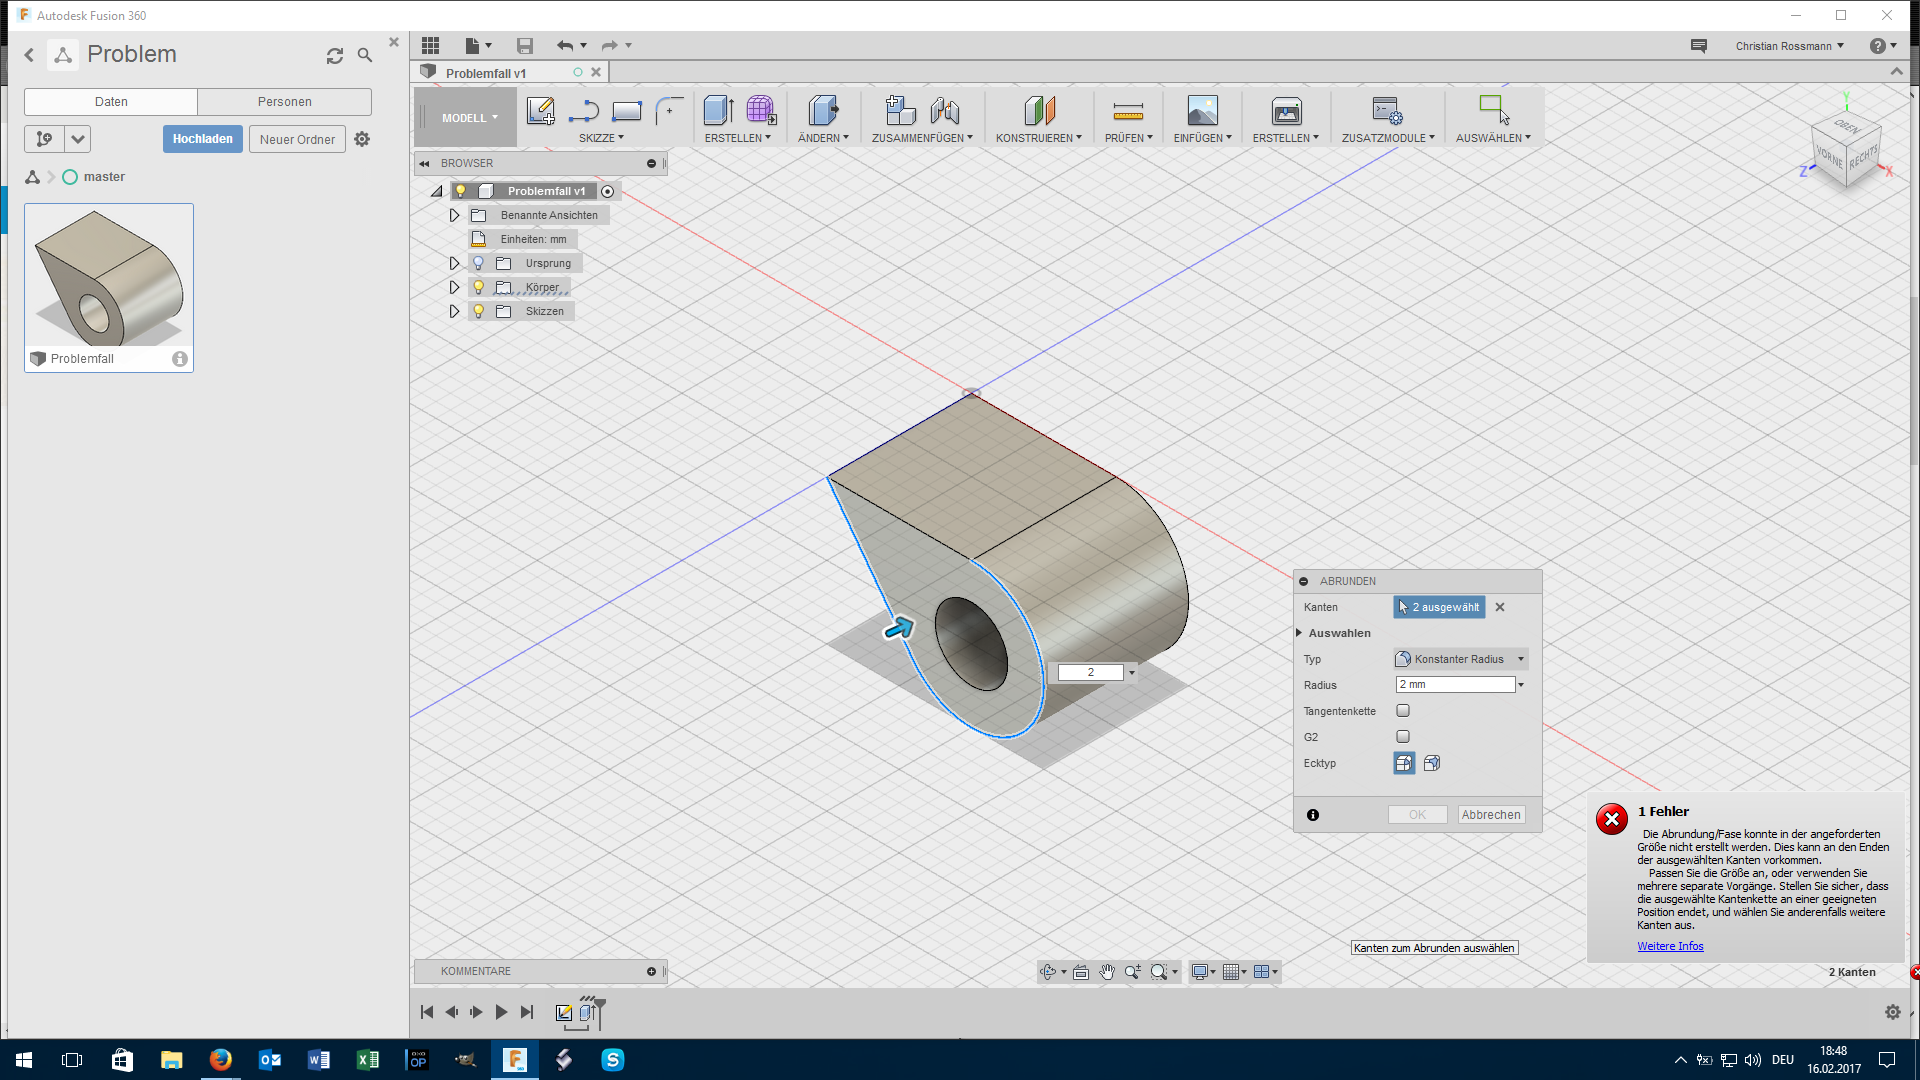1920x1080 pixels.
Task: Click the Save icon in top toolbar
Action: 524,46
